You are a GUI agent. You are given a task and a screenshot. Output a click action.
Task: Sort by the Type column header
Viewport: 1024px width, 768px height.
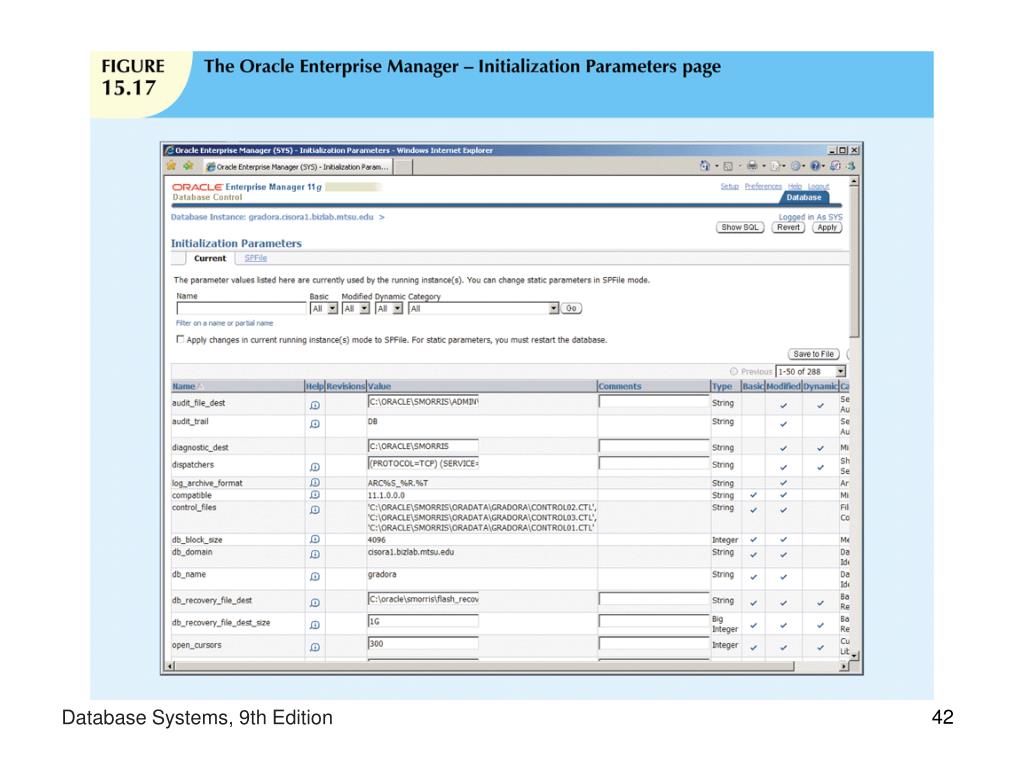click(722, 386)
